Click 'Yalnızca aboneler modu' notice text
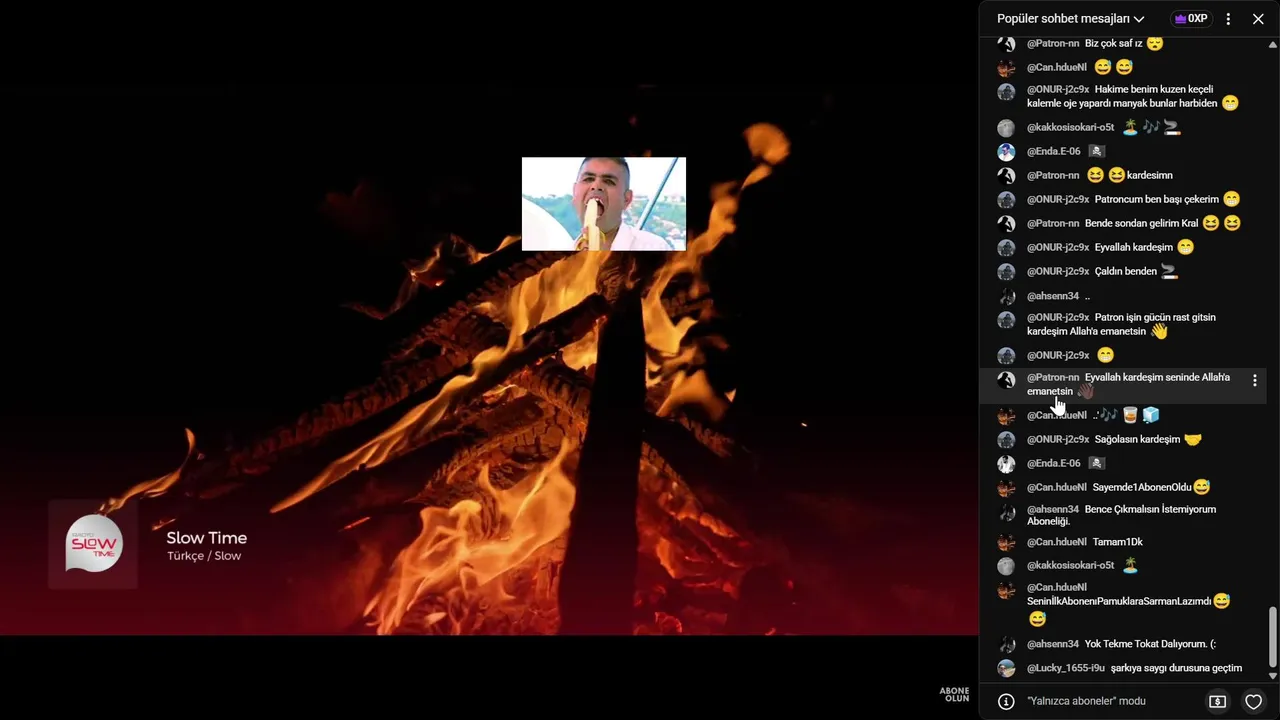The width and height of the screenshot is (1280, 720). (x=1087, y=701)
